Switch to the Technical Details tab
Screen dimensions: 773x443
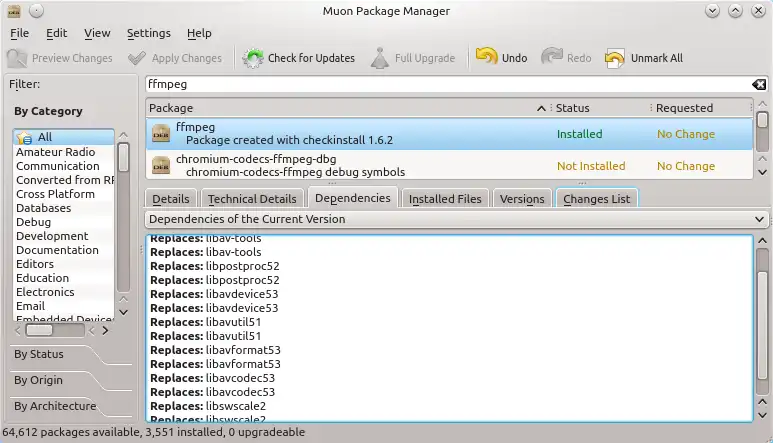pyautogui.click(x=252, y=199)
